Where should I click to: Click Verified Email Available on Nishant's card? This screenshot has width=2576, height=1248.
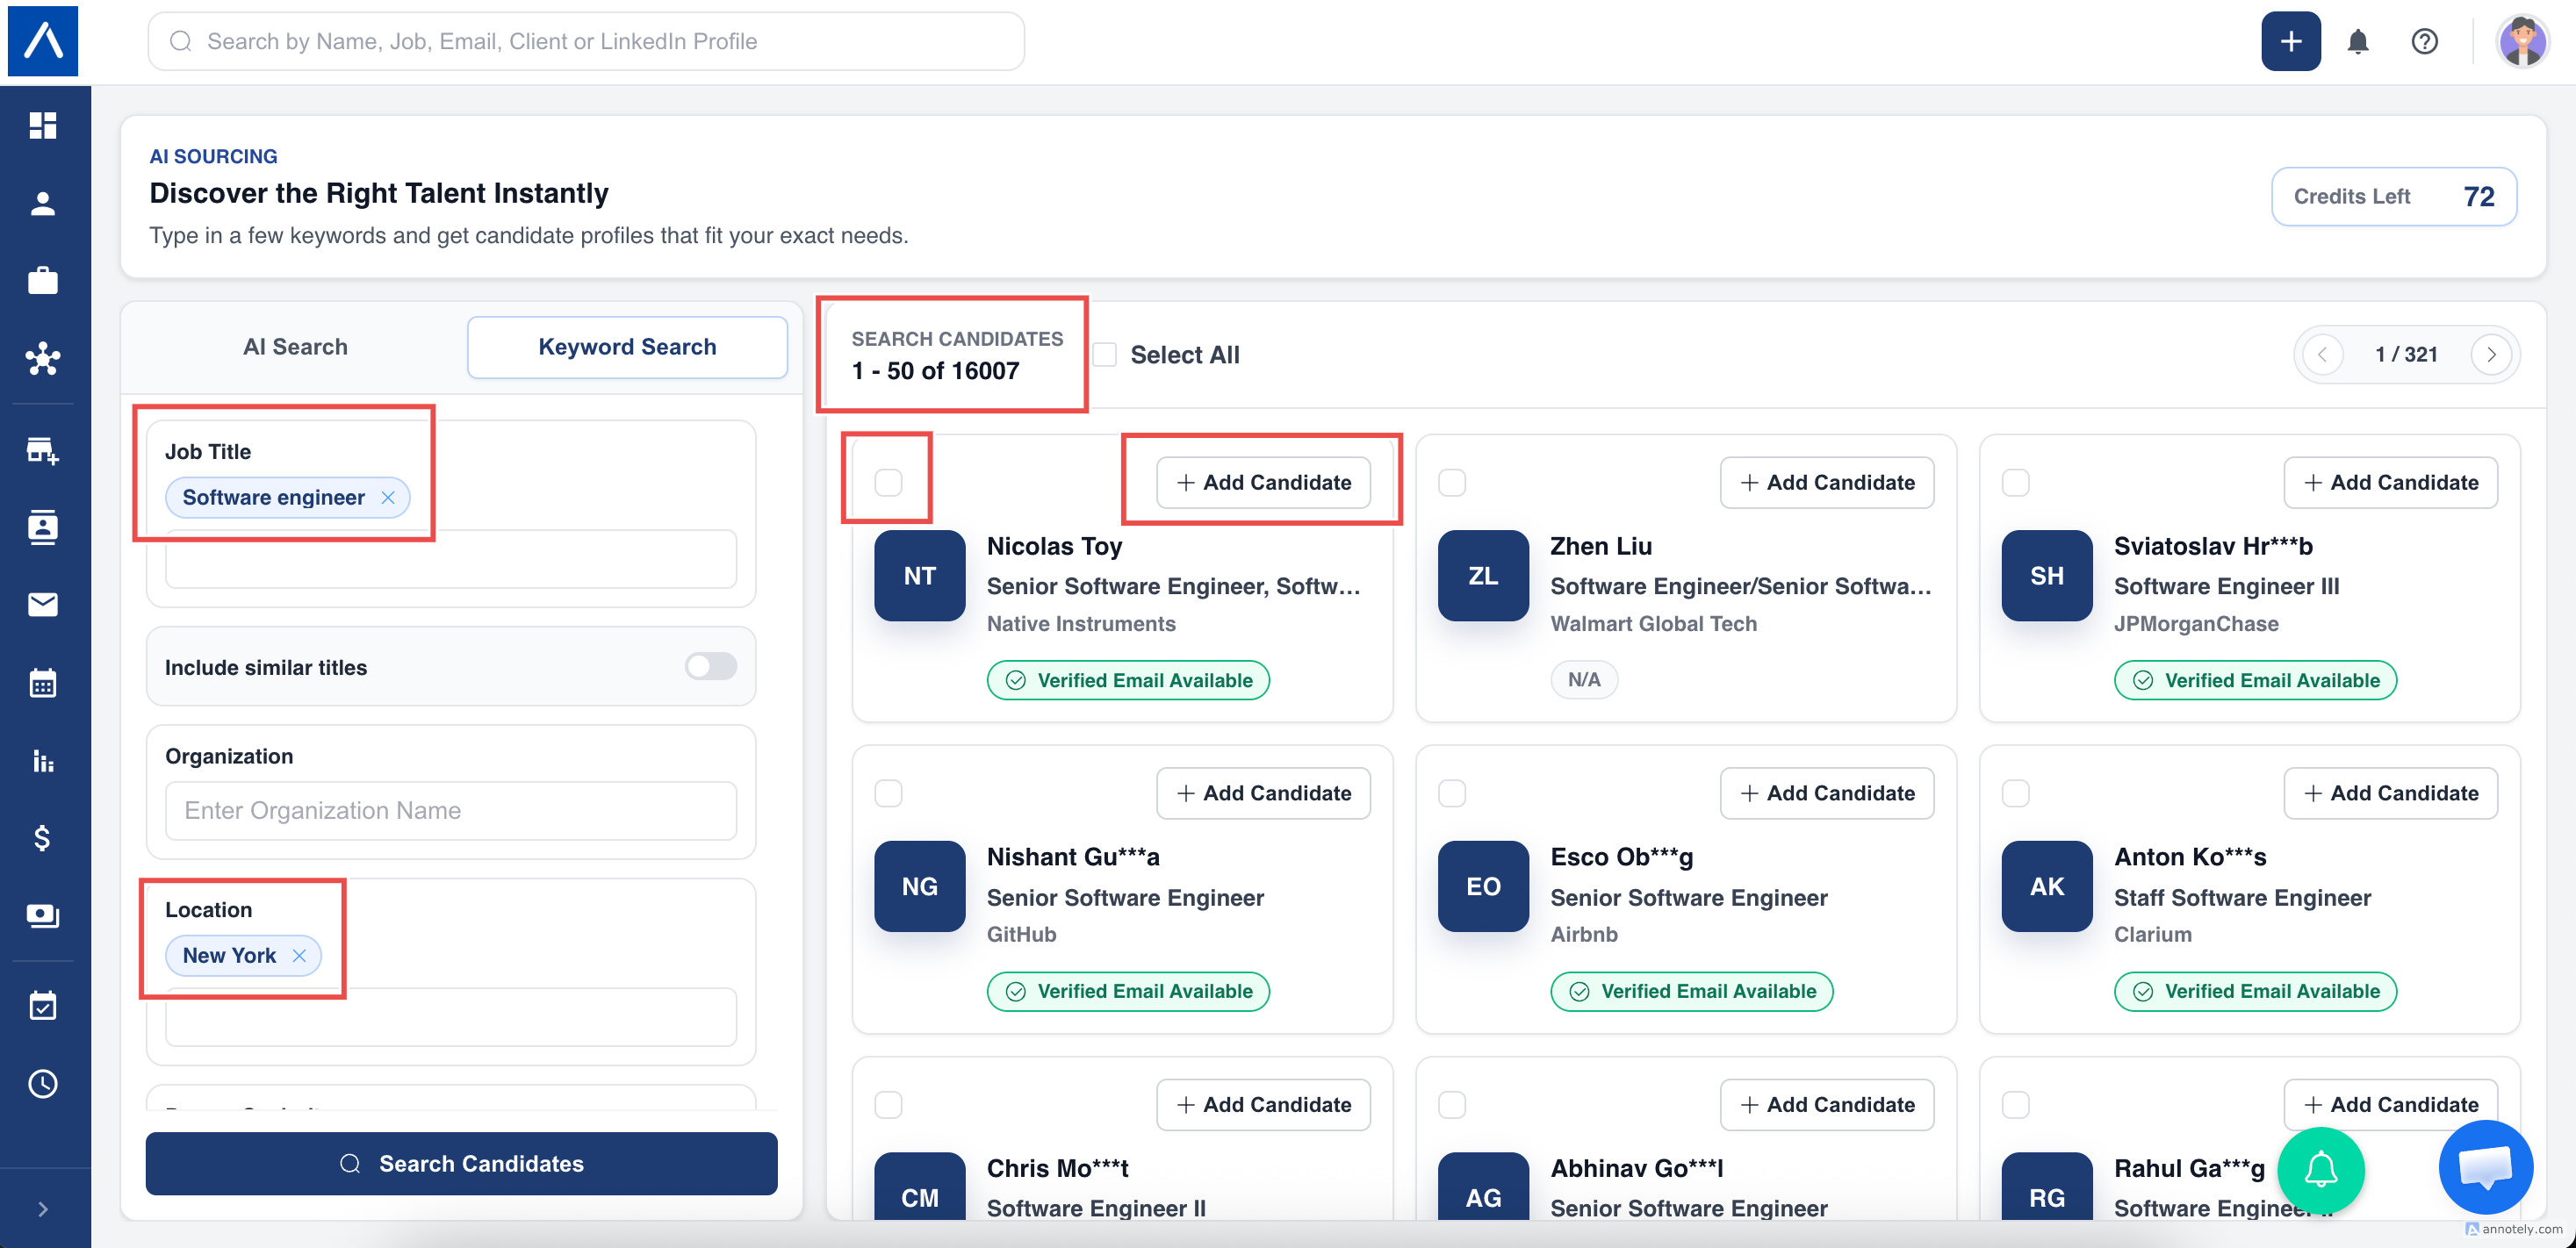[x=1128, y=991]
